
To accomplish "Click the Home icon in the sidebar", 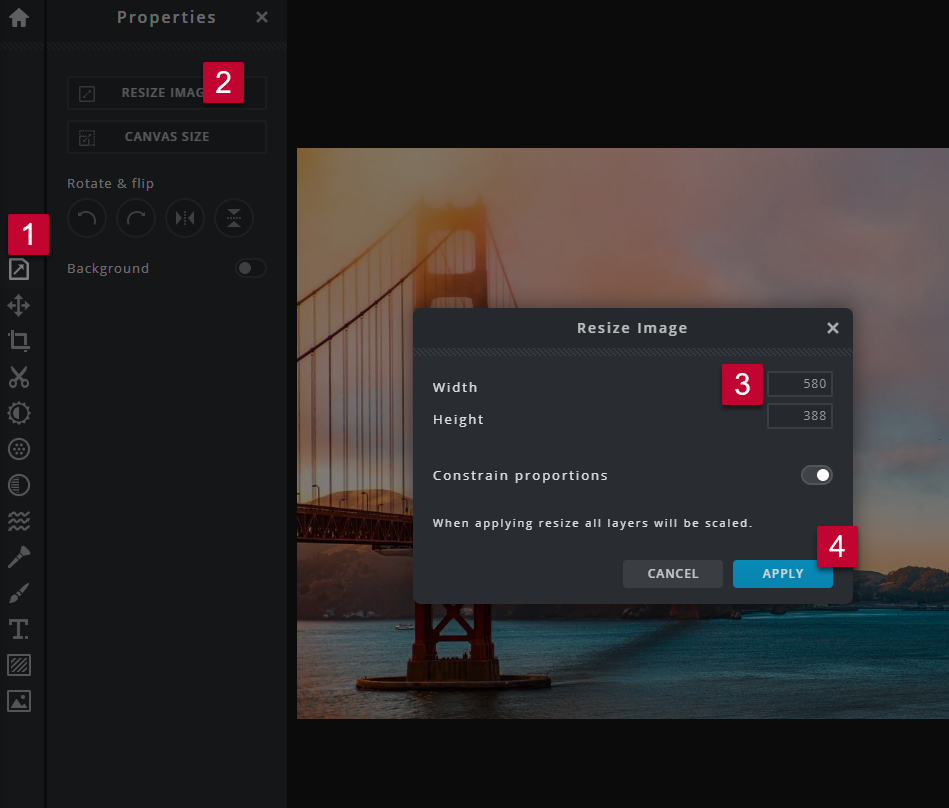I will [19, 18].
